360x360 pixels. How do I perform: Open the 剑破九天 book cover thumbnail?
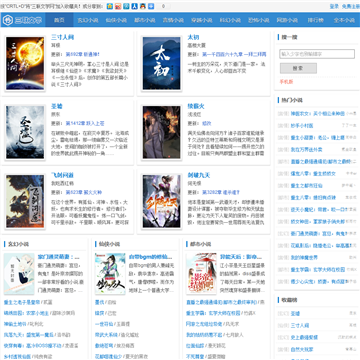(x=162, y=201)
